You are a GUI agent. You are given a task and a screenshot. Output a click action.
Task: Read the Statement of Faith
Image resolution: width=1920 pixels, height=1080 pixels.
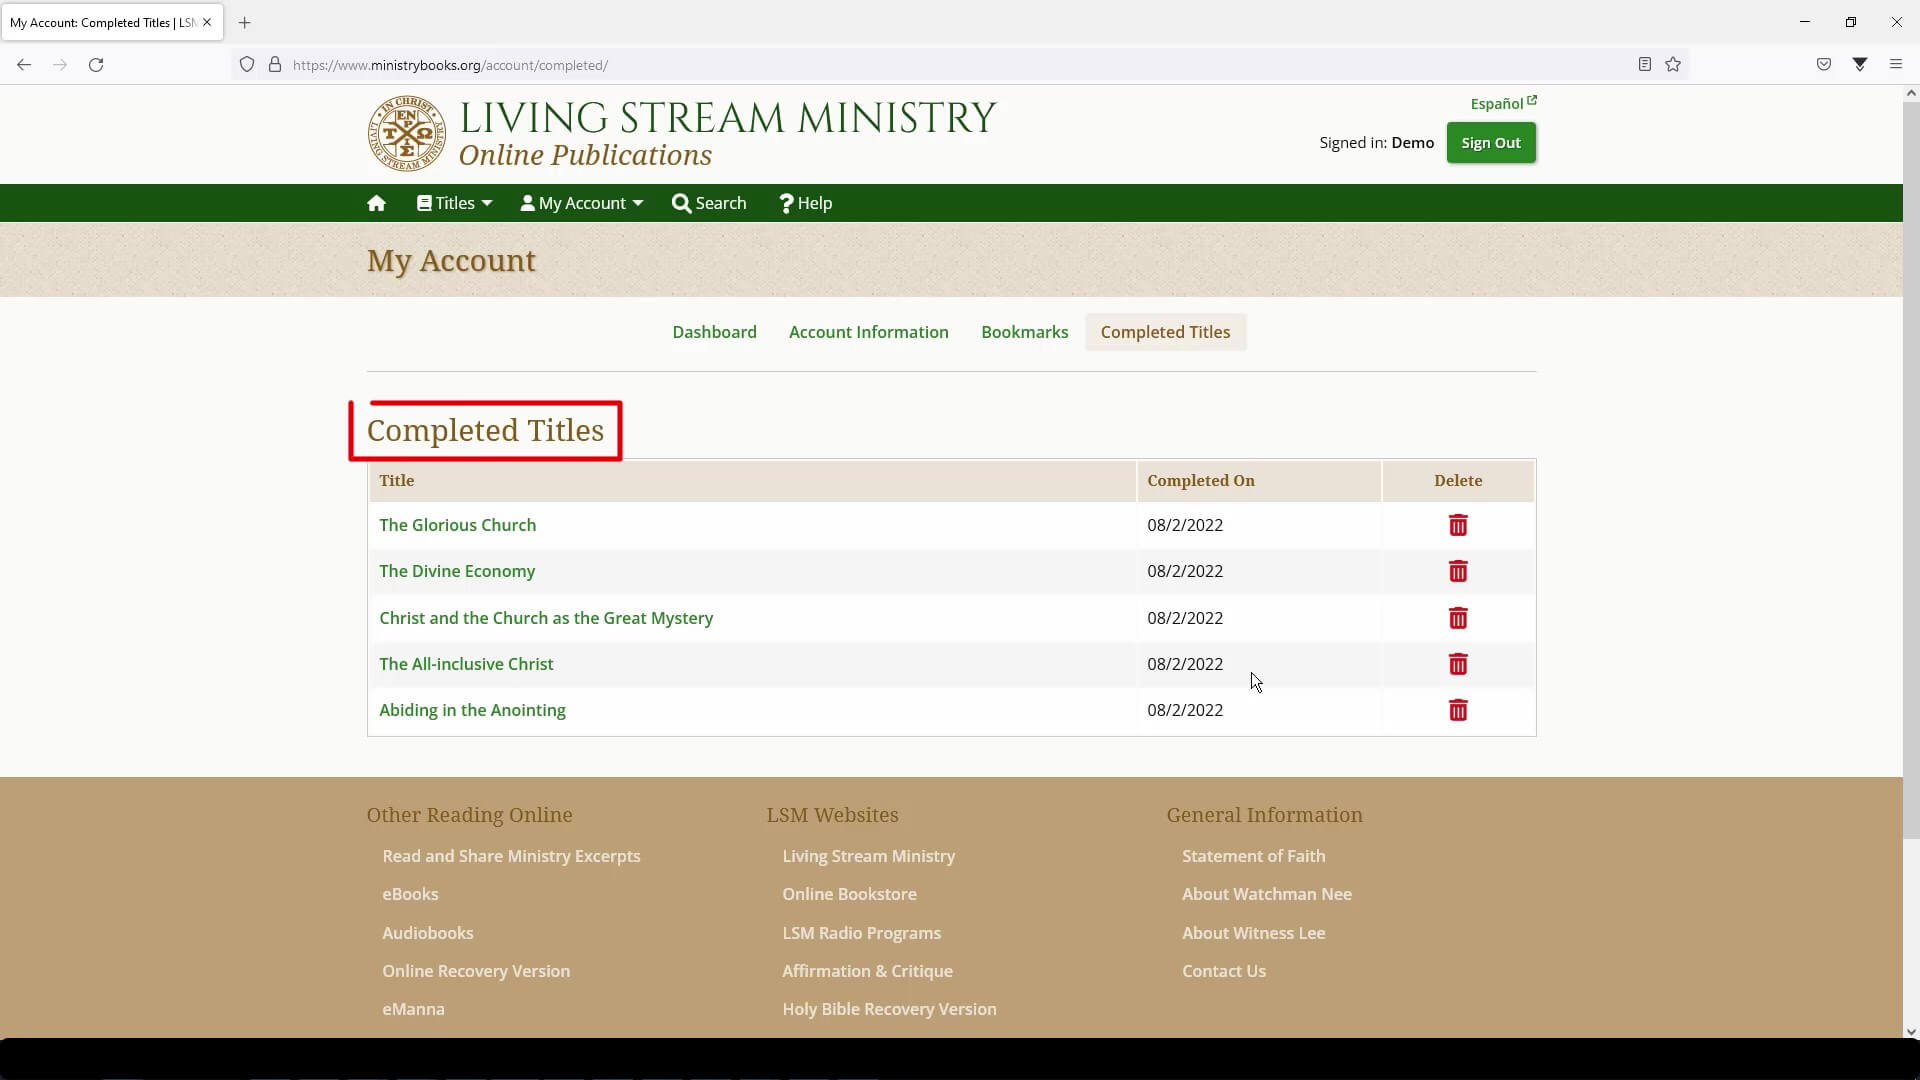coord(1253,856)
